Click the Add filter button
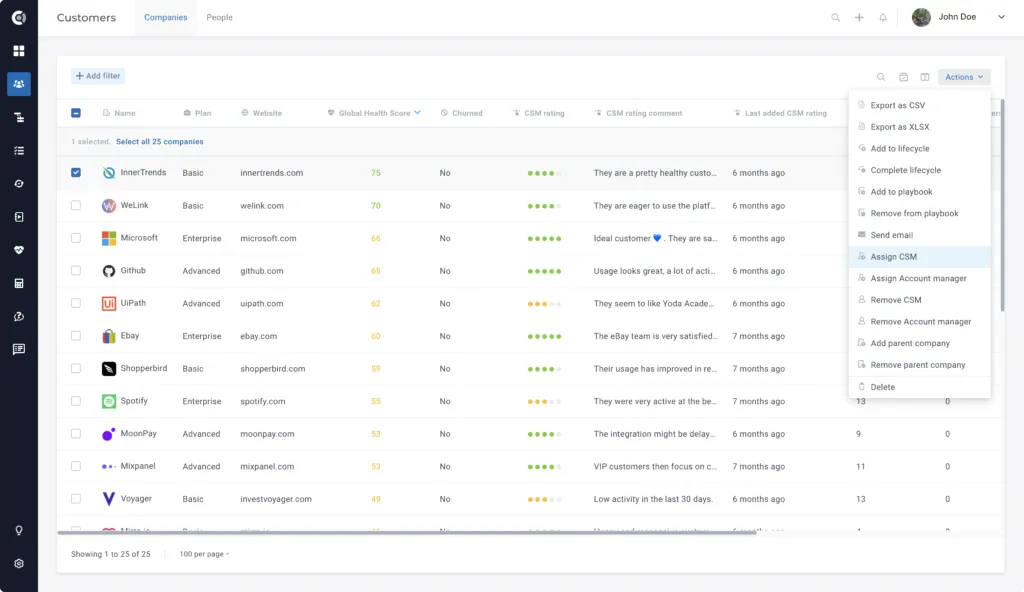 [x=97, y=76]
